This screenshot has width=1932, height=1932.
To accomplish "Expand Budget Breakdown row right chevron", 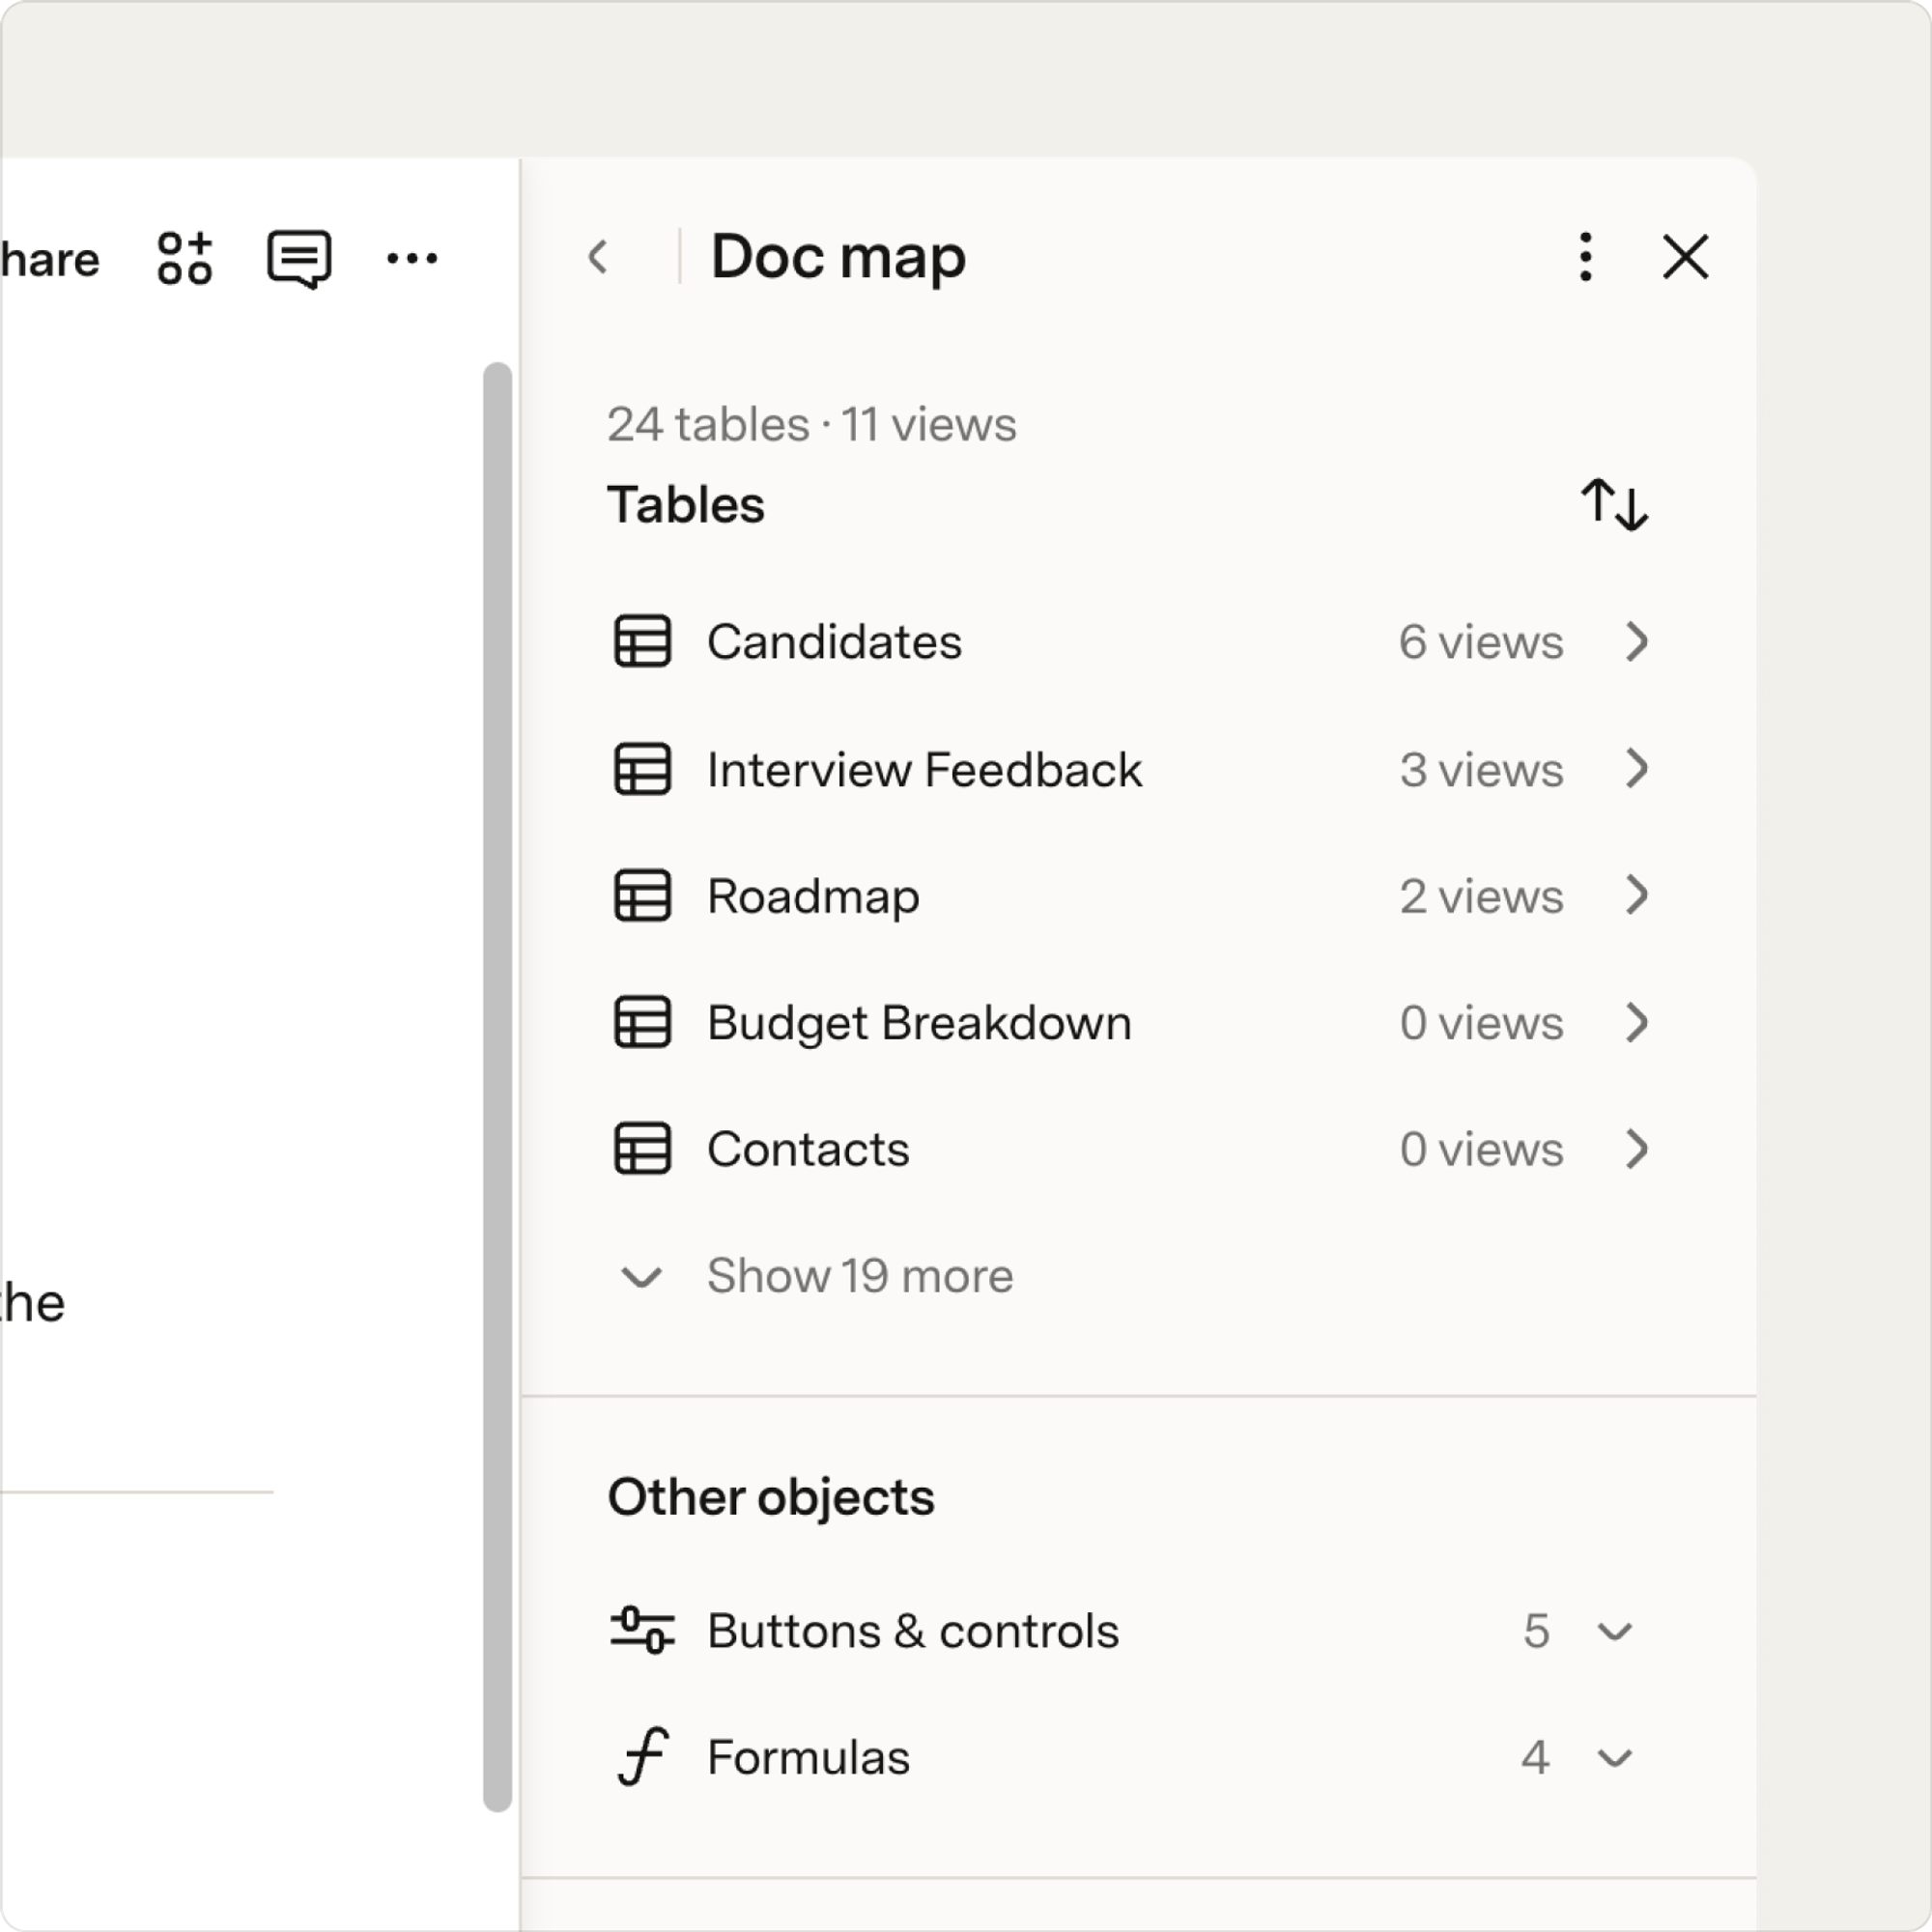I will [1637, 1022].
